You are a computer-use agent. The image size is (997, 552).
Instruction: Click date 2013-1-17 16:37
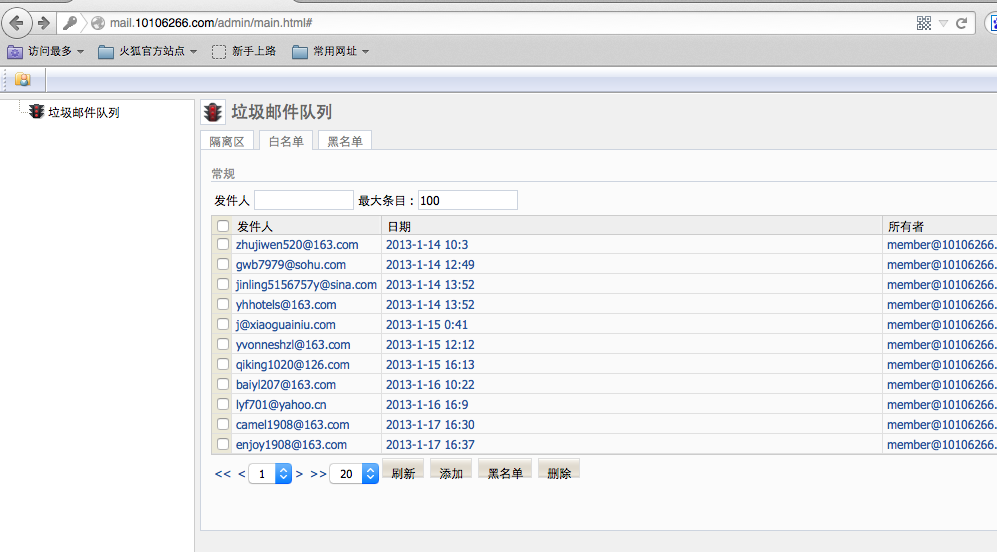tap(430, 445)
